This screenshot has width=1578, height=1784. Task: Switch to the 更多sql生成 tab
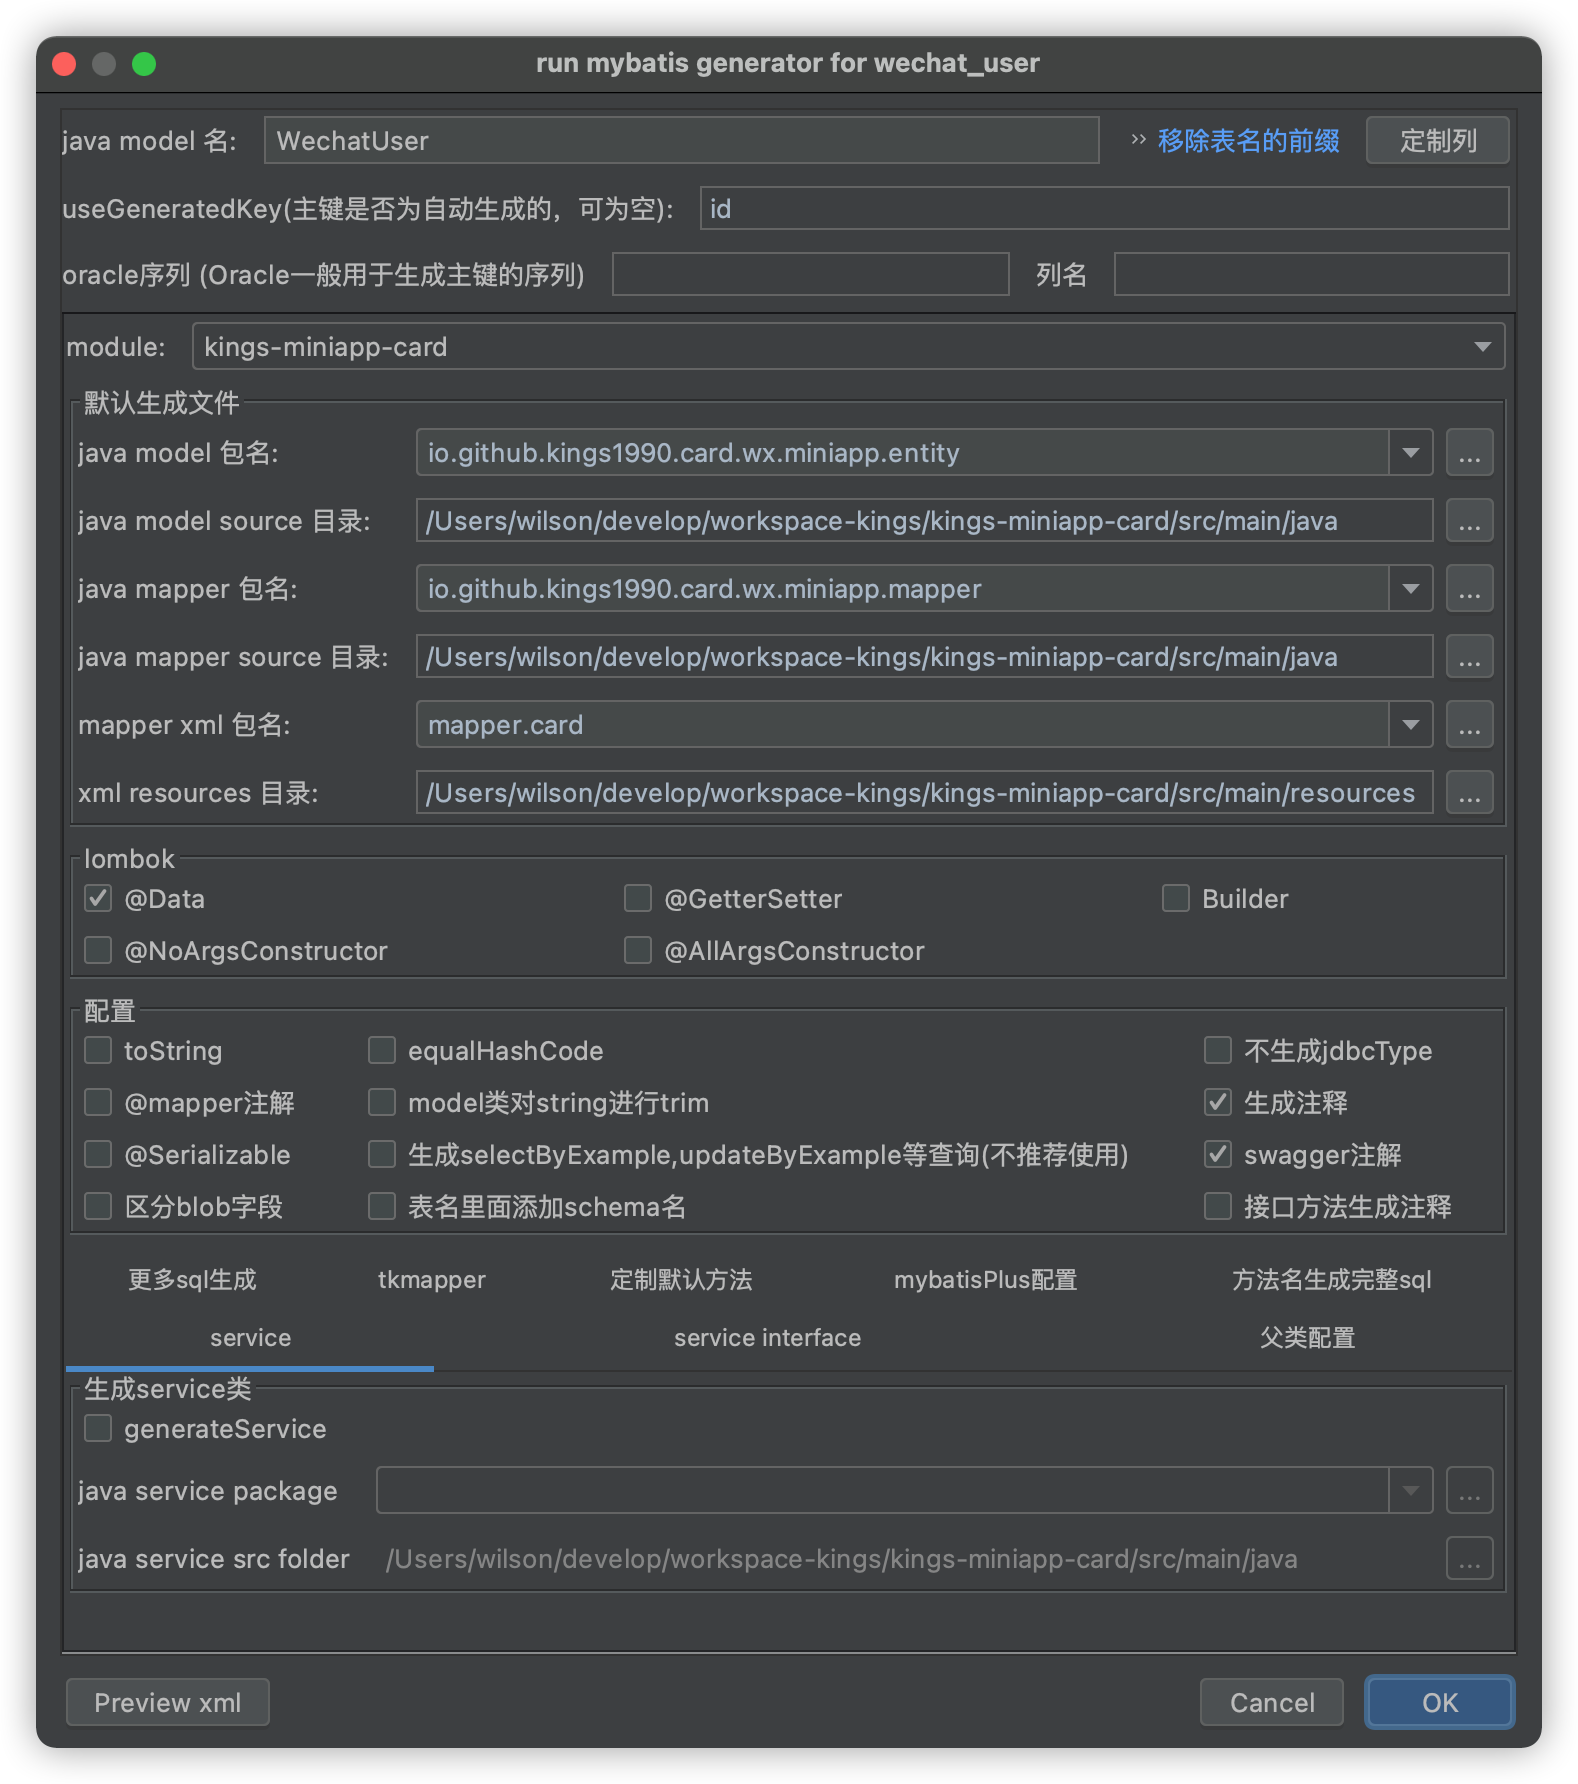pyautogui.click(x=192, y=1279)
